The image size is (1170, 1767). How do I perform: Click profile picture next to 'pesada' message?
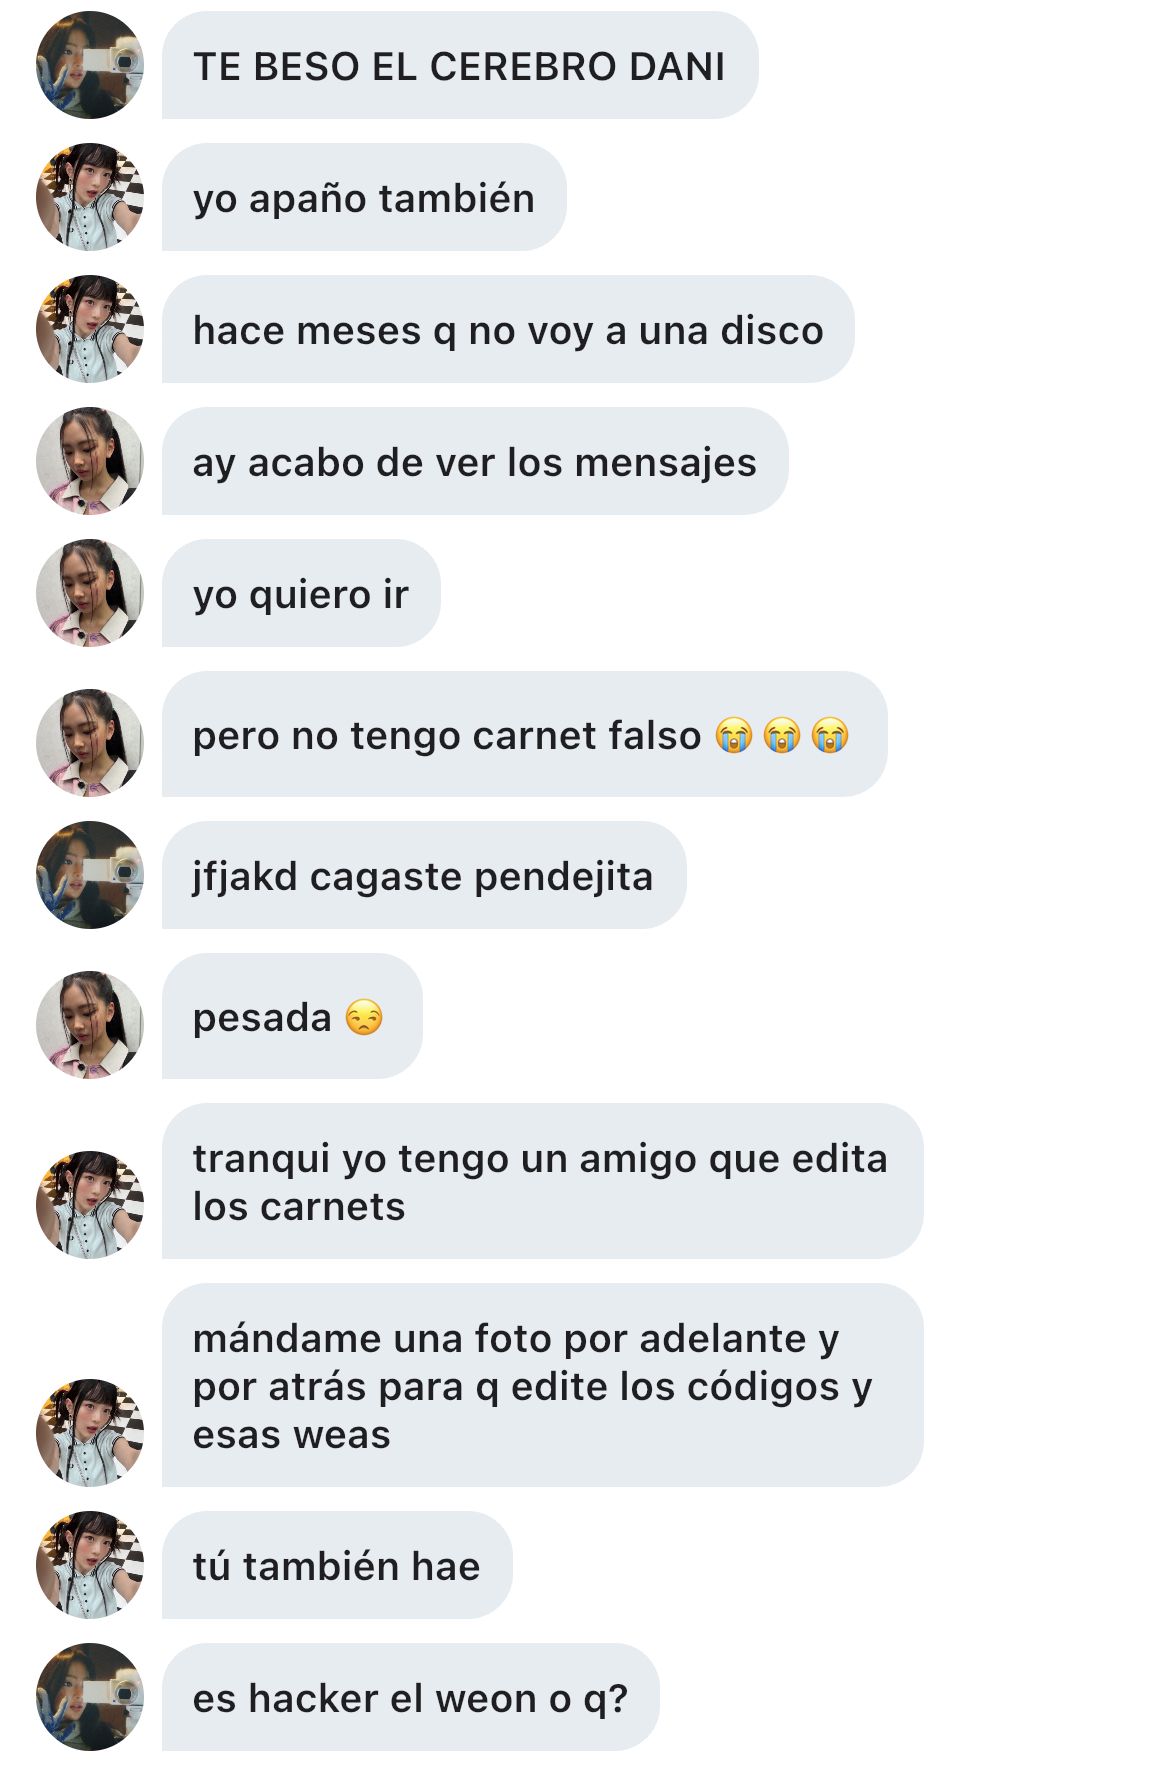(90, 1025)
